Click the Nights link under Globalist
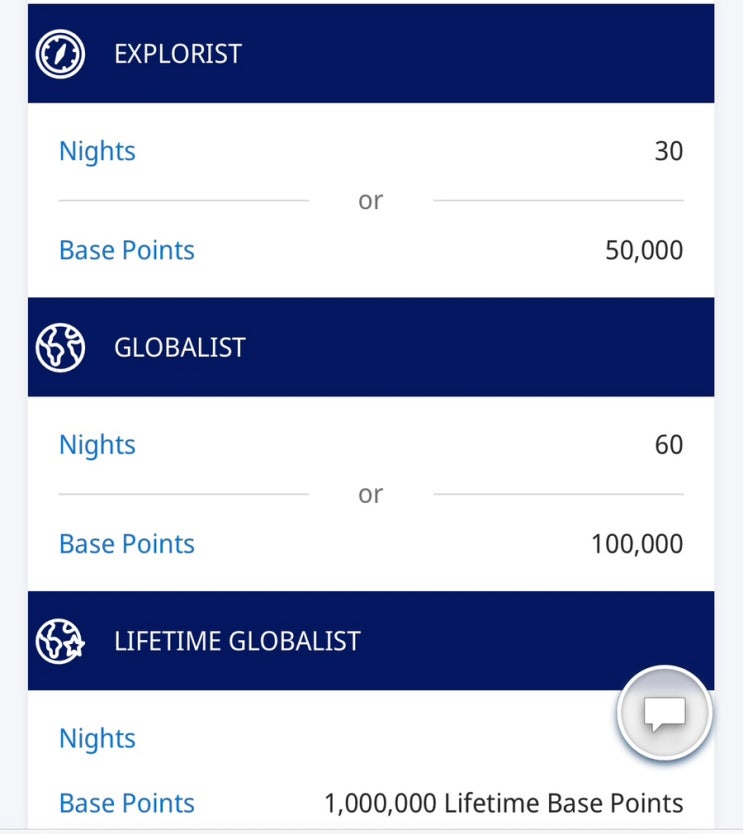Screen dimensions: 743x834 pos(97,445)
